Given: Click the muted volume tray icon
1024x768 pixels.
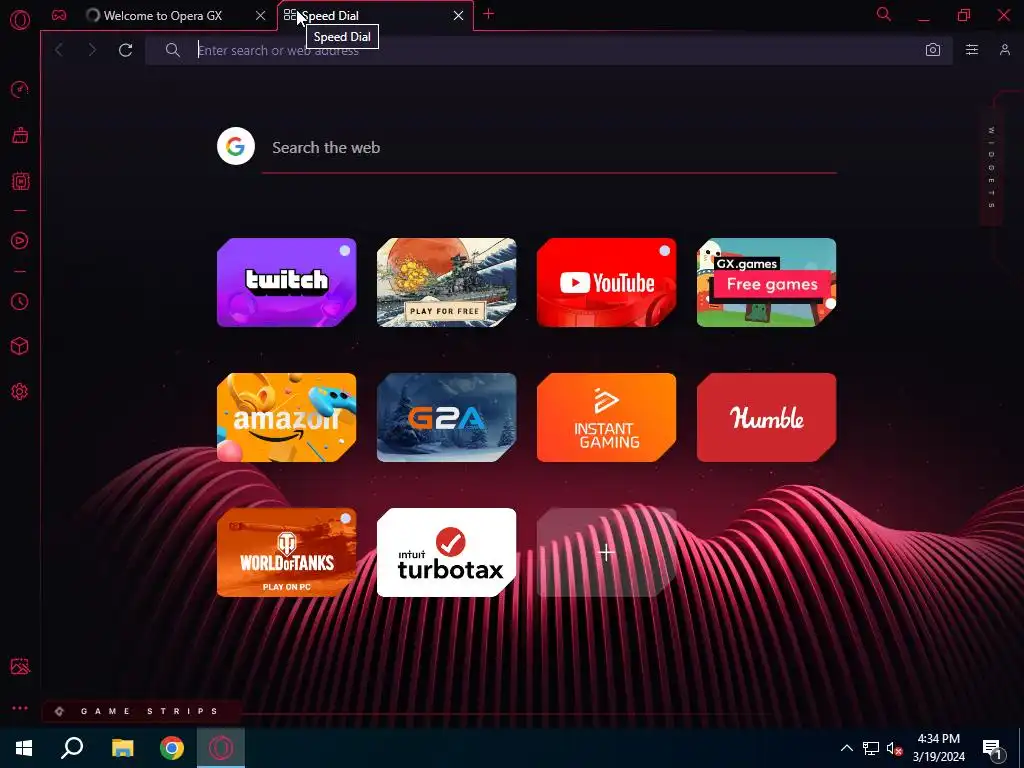Looking at the screenshot, I should tap(894, 748).
